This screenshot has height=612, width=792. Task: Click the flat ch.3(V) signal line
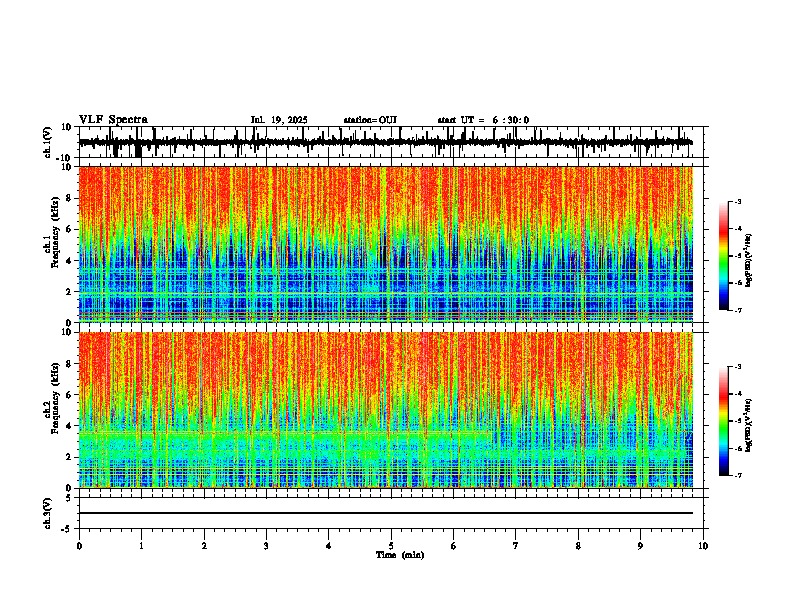385,513
